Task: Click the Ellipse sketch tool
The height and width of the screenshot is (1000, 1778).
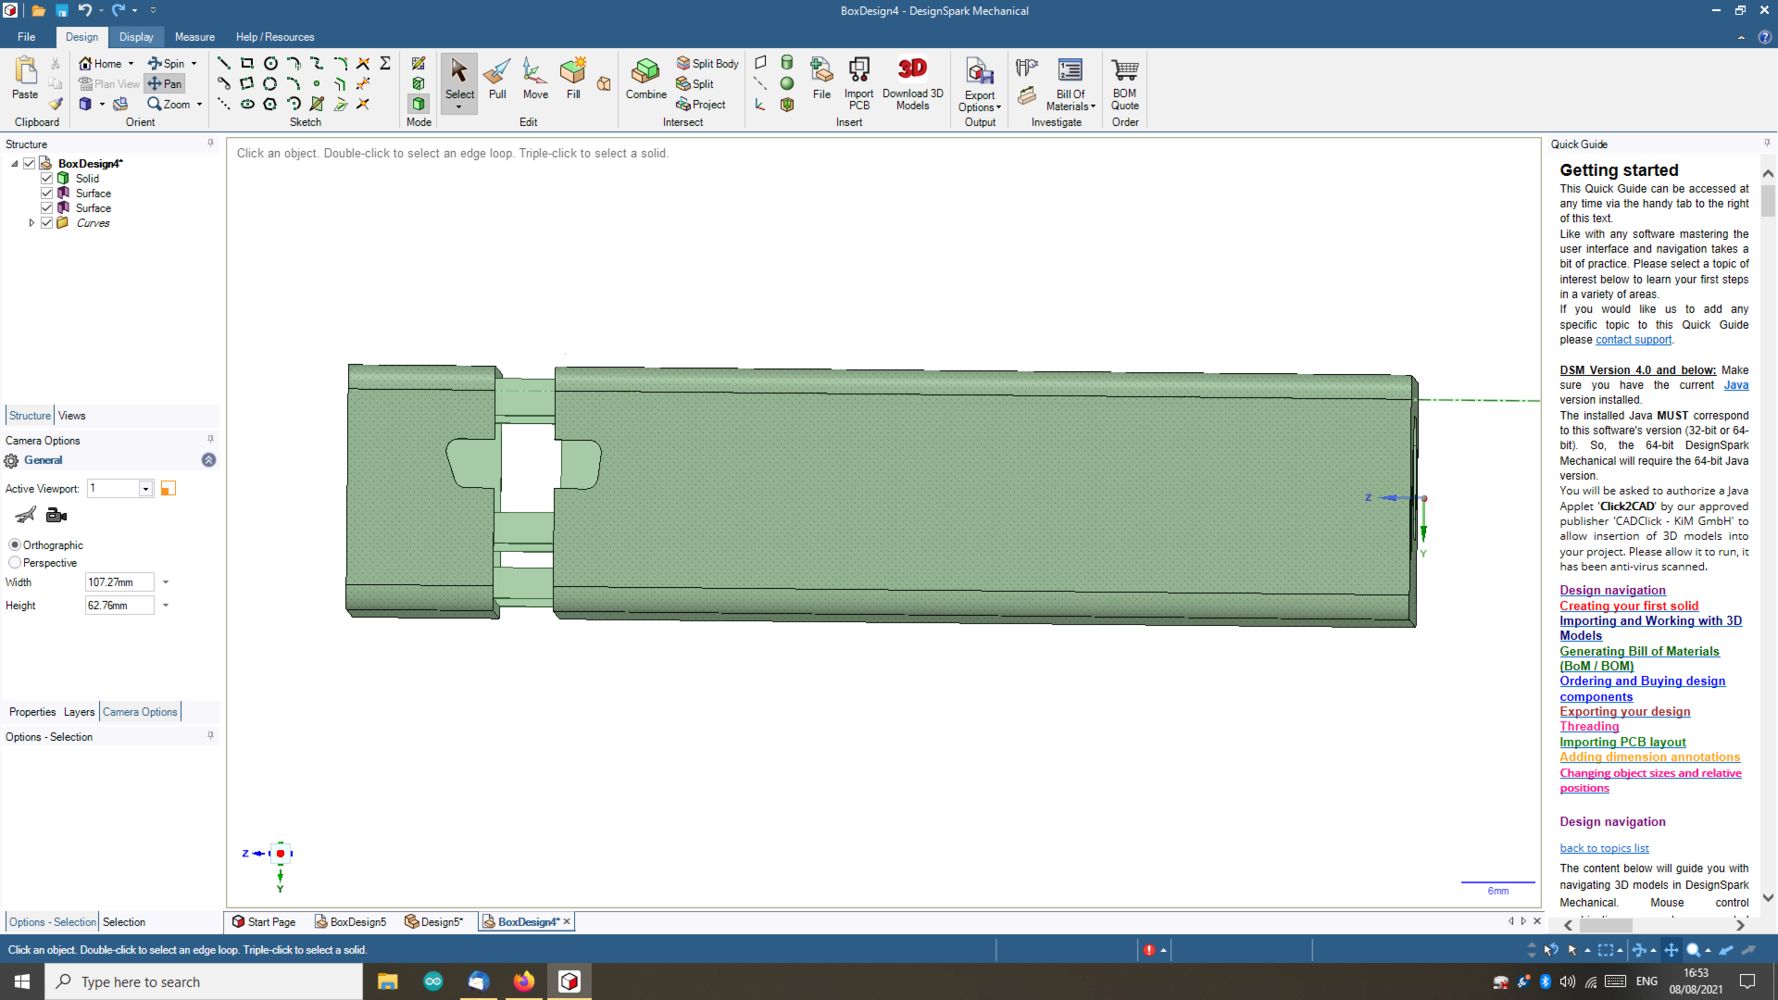Action: [x=247, y=104]
